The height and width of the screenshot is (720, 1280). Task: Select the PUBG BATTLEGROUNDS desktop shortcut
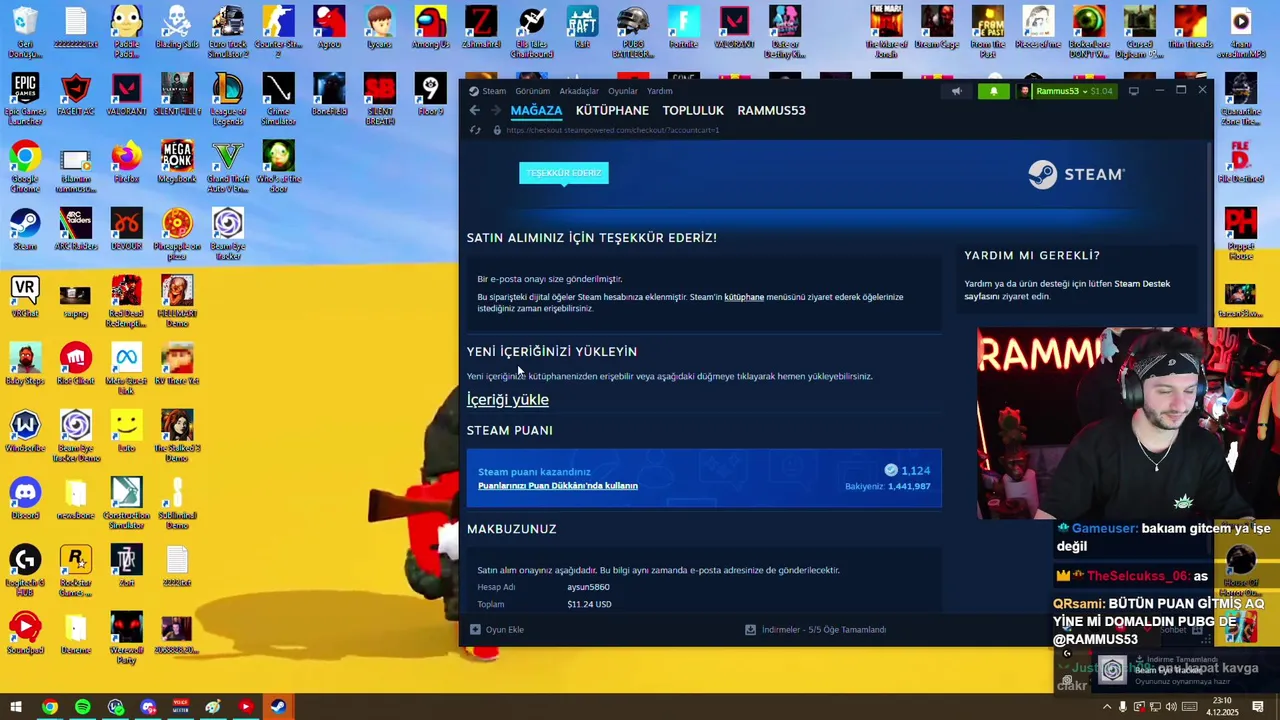(x=633, y=33)
